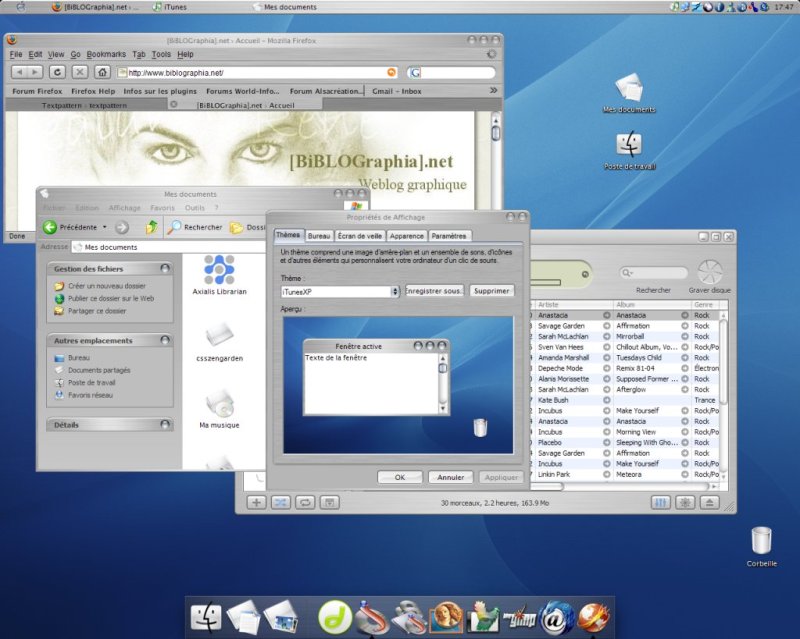Toggle iTunes artwork panel button

(x=330, y=503)
